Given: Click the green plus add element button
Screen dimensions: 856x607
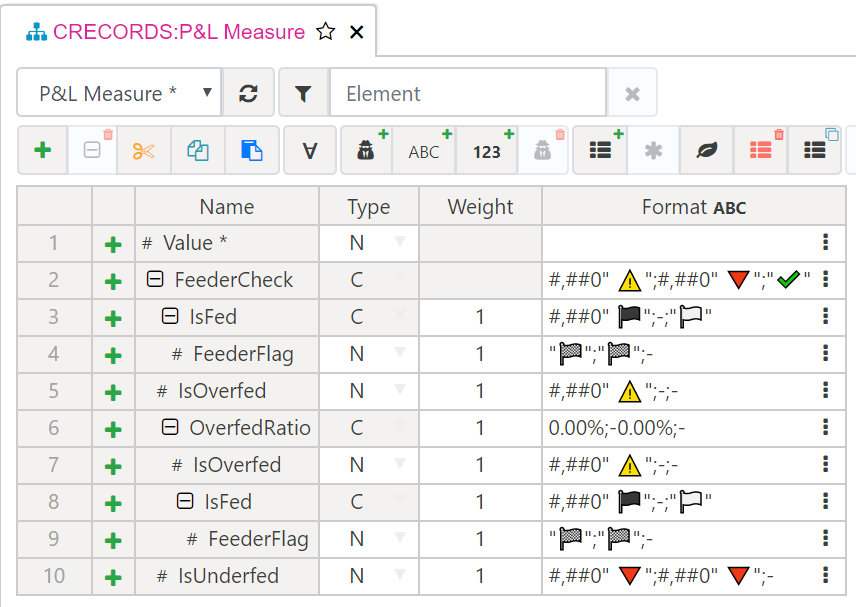Looking at the screenshot, I should click(x=42, y=151).
